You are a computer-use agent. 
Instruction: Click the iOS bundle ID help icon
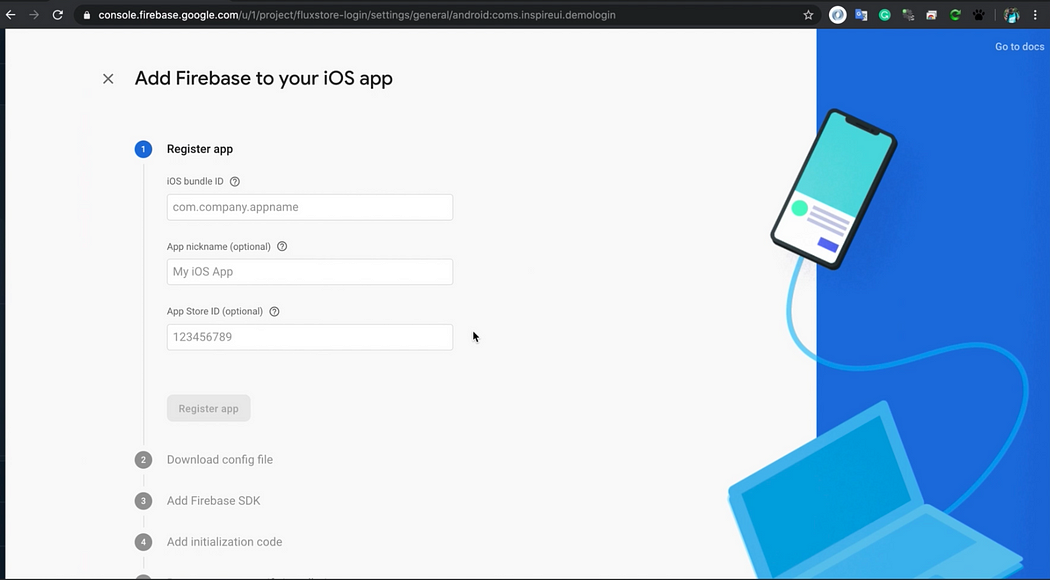[x=235, y=182]
